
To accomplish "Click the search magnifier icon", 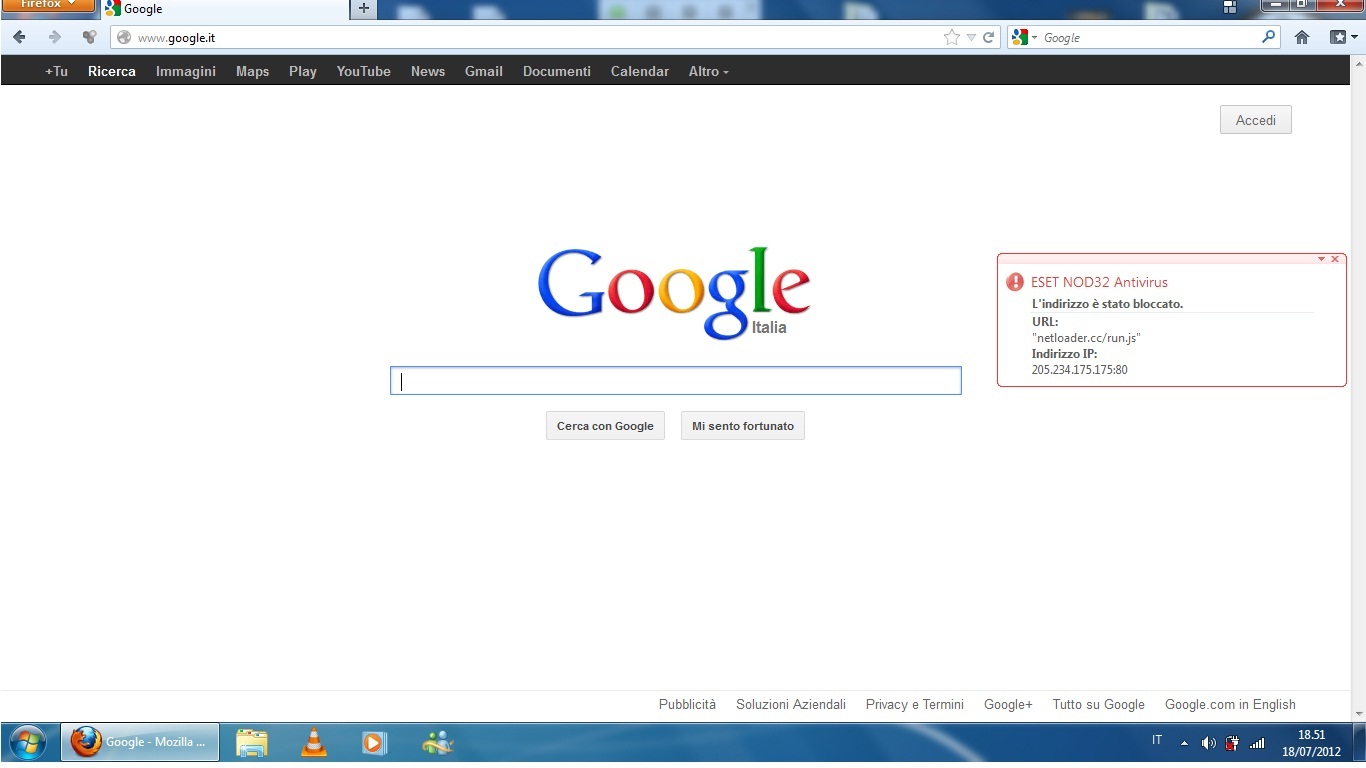I will click(1268, 37).
